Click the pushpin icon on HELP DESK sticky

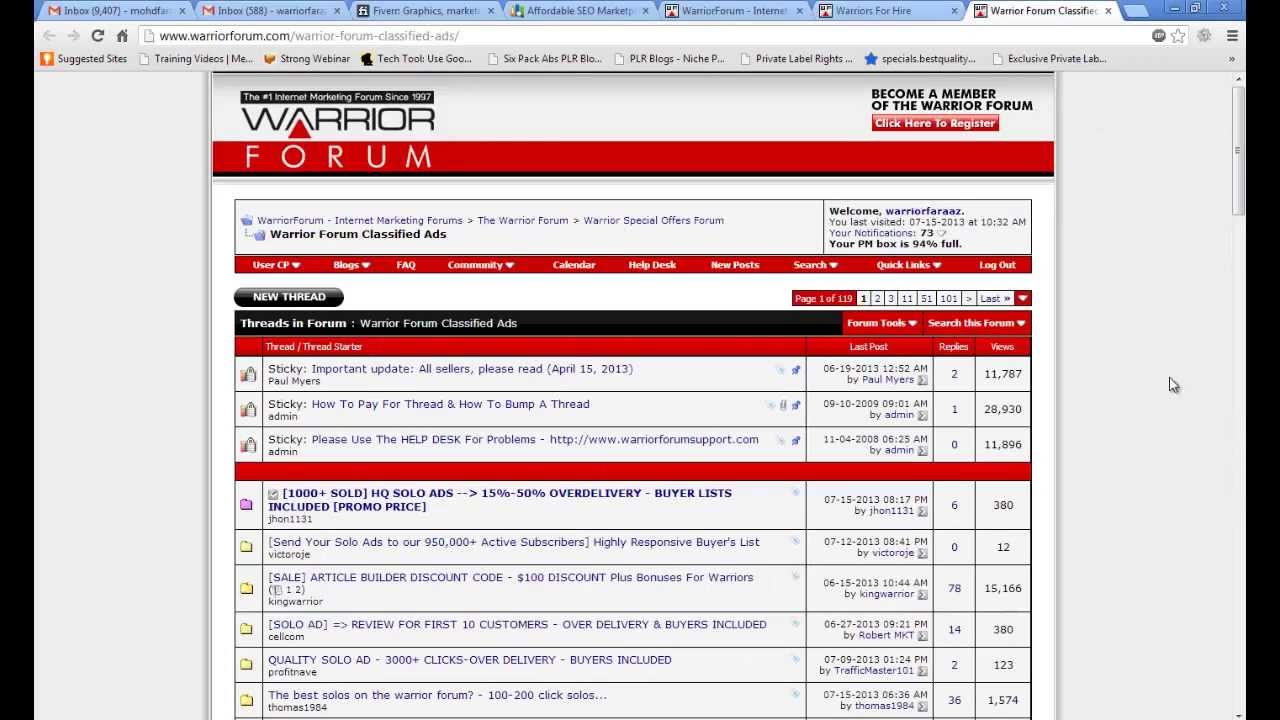[x=796, y=440]
